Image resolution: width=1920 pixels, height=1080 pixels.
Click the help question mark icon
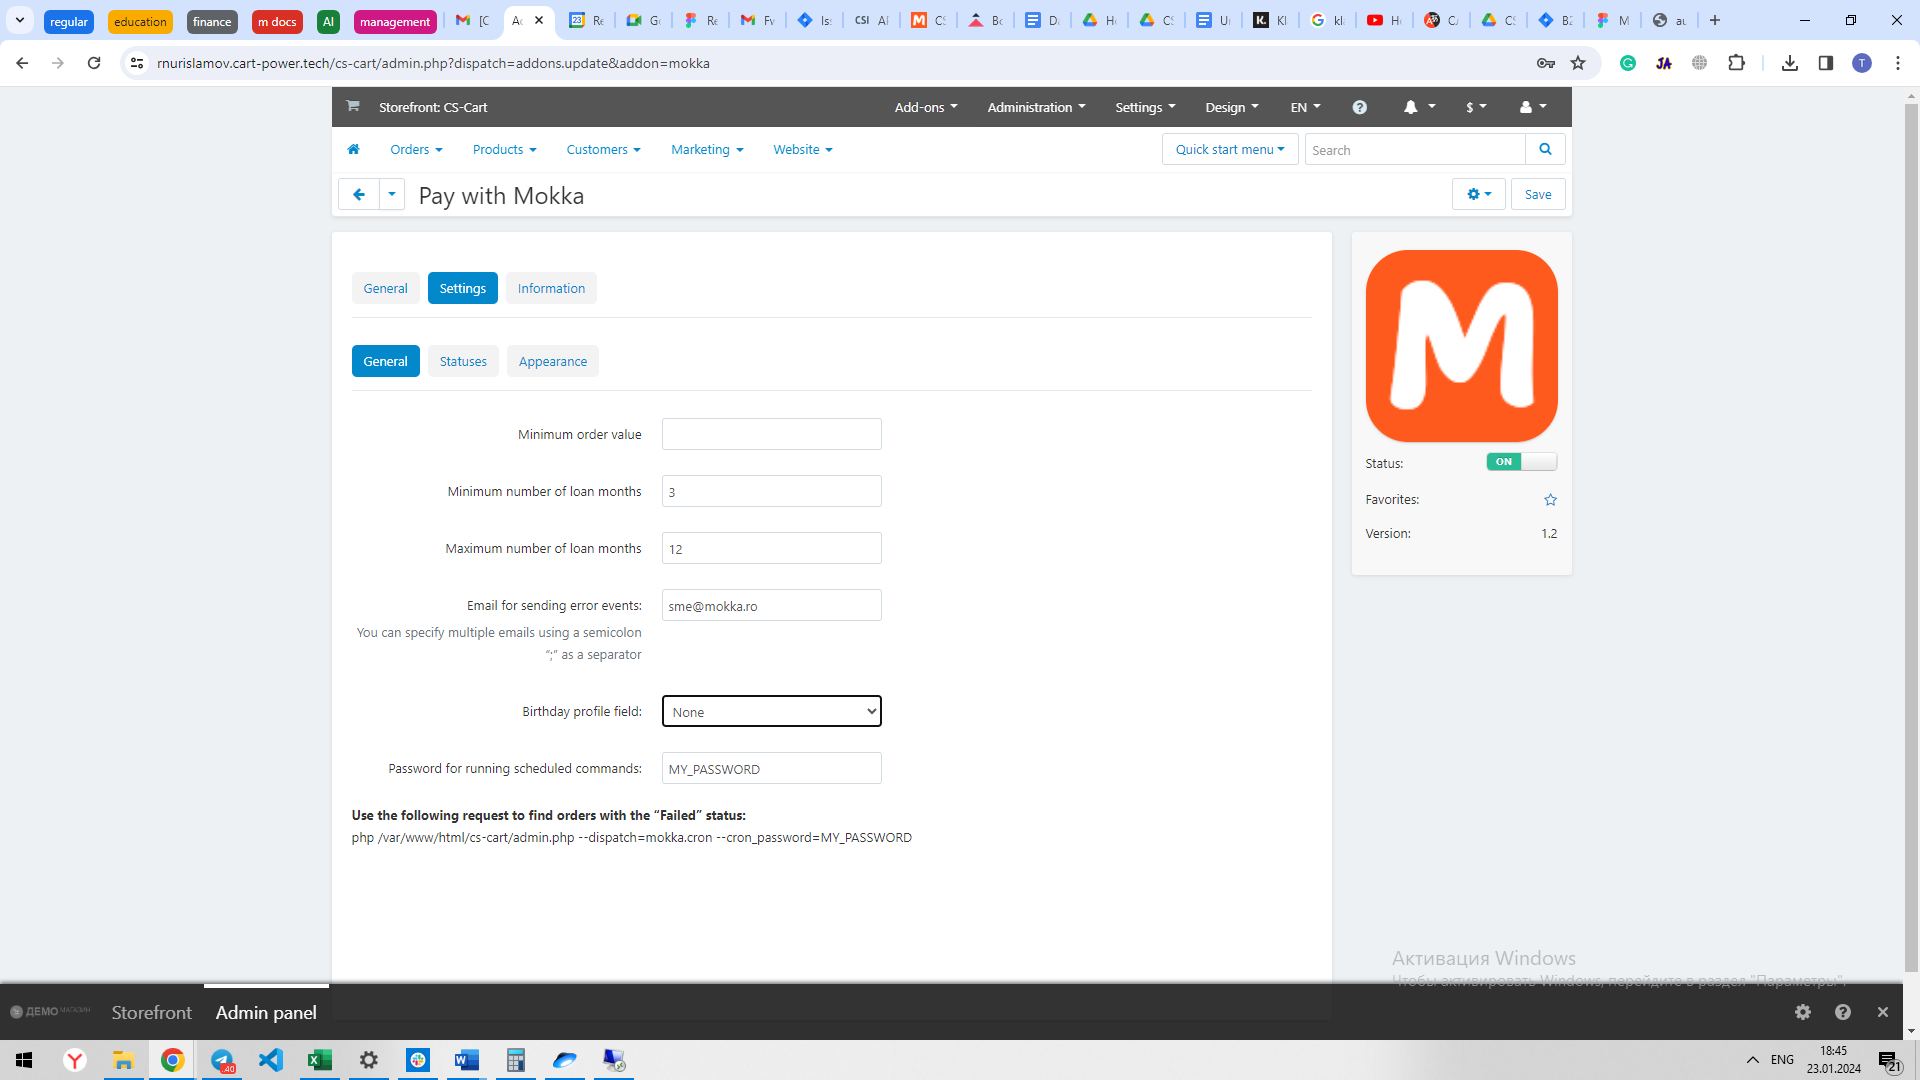click(x=1359, y=107)
